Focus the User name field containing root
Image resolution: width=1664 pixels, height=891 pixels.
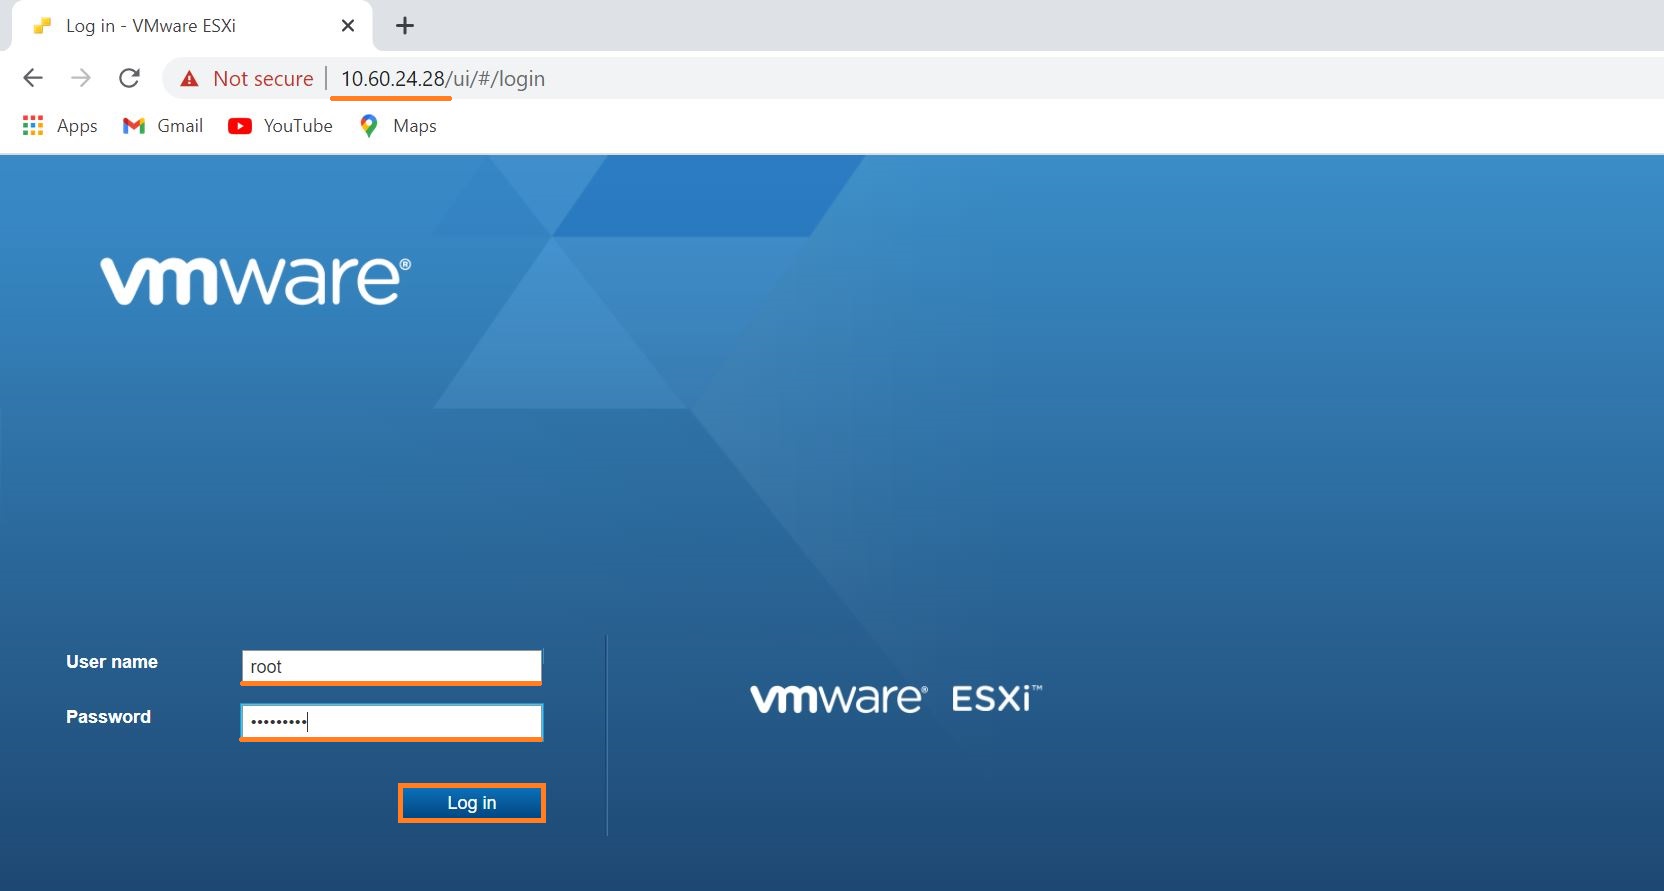click(391, 667)
